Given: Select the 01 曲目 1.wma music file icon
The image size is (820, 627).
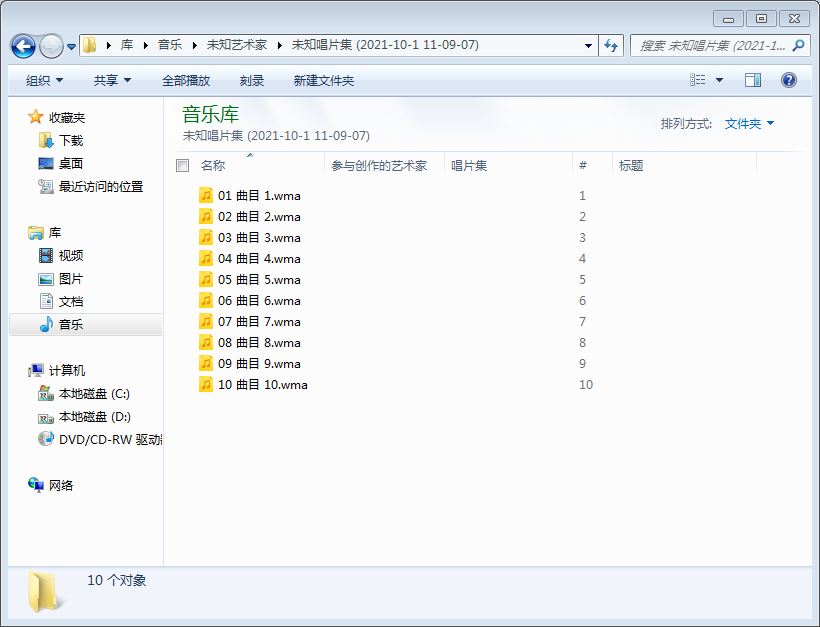Looking at the screenshot, I should (x=206, y=196).
